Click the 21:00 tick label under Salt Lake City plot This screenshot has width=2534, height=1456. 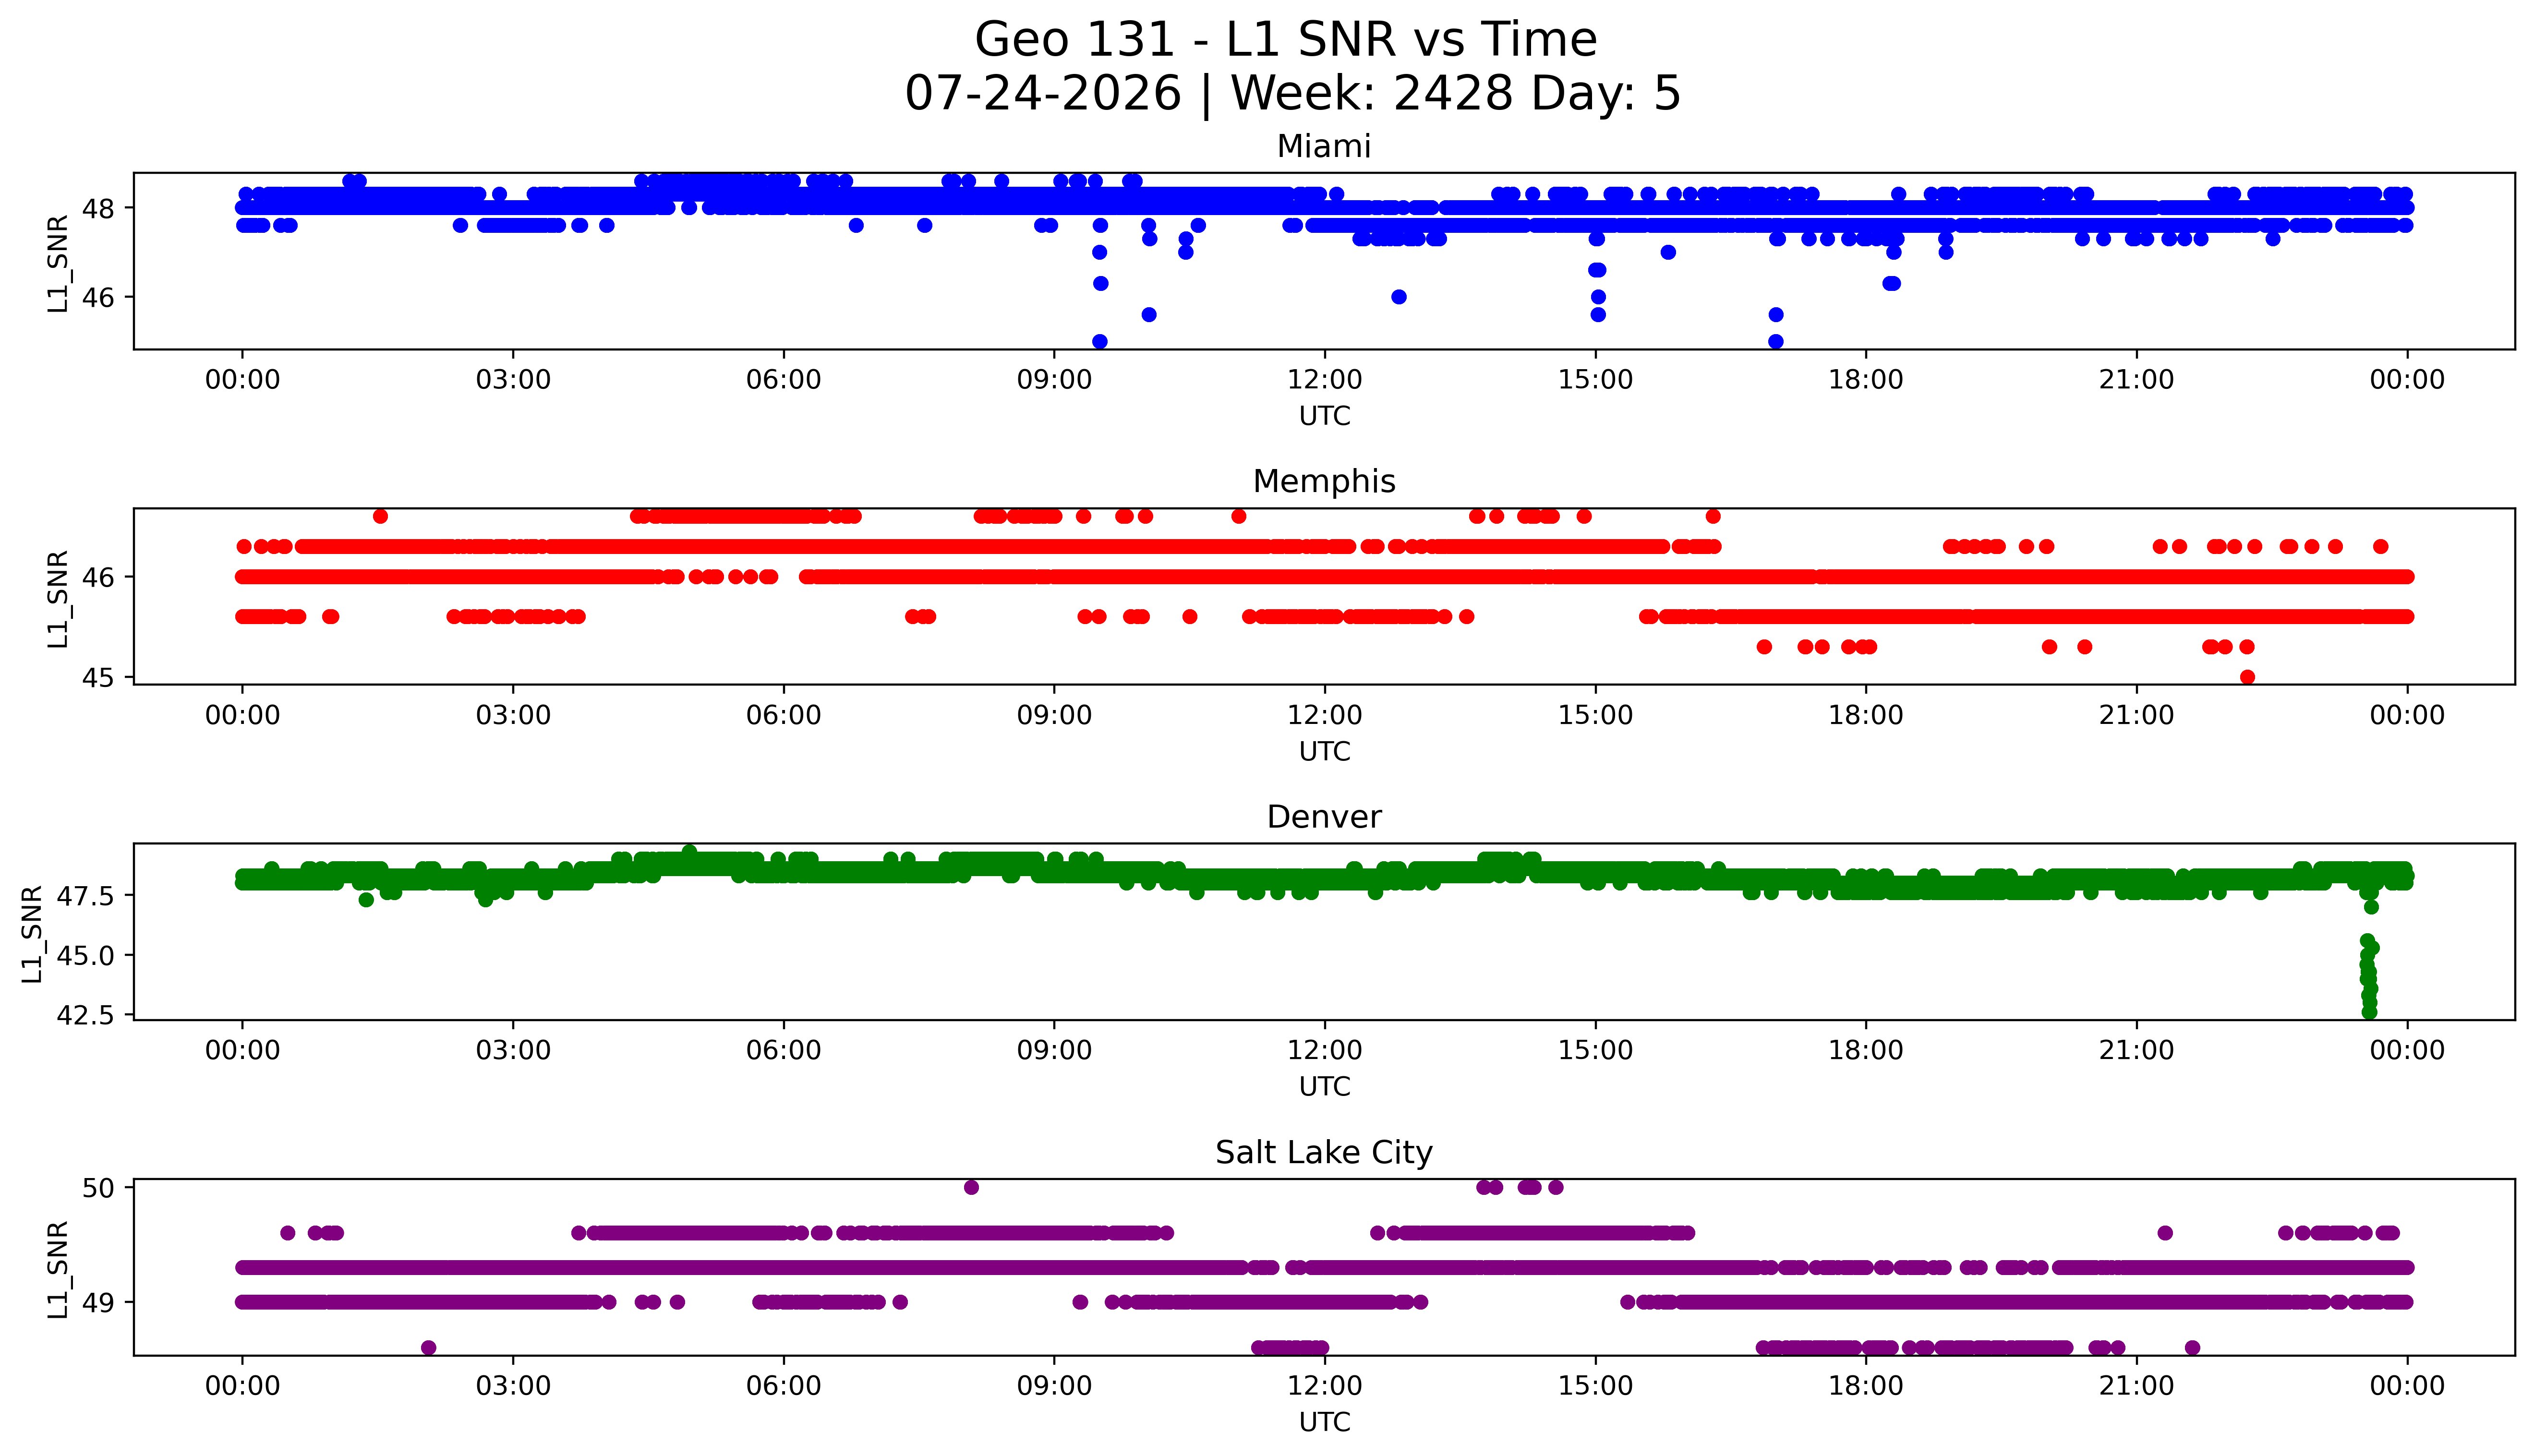click(2137, 1386)
